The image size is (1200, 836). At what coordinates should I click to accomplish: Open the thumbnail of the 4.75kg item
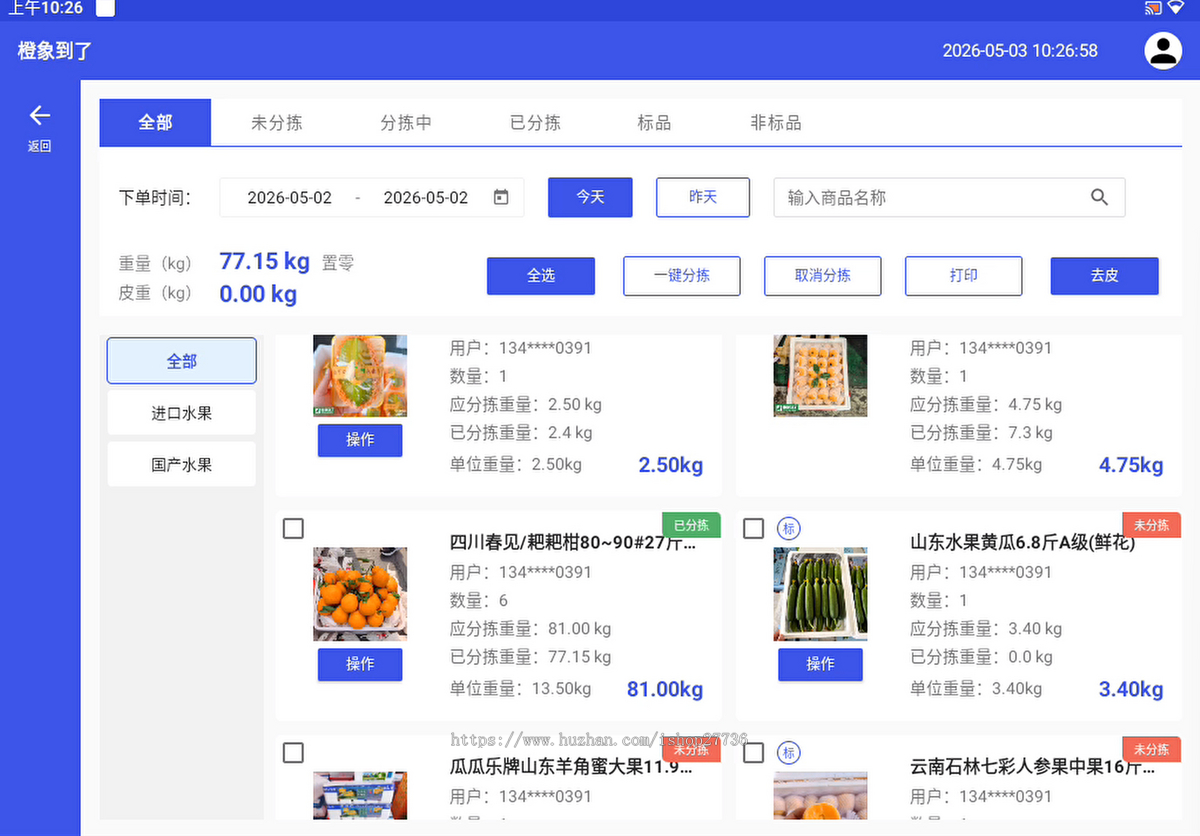click(x=820, y=376)
